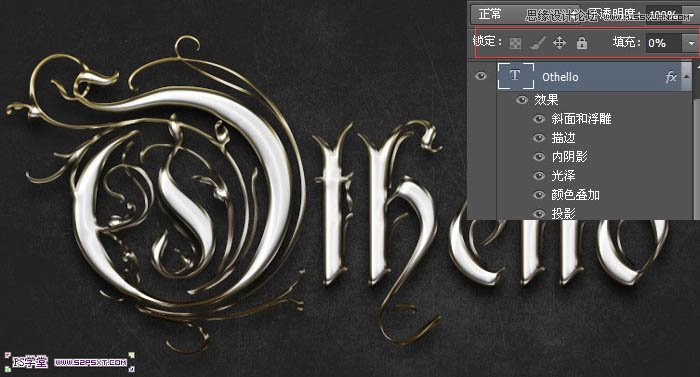Click the 内阴影 effect label
The width and height of the screenshot is (700, 377).
pyautogui.click(x=569, y=157)
